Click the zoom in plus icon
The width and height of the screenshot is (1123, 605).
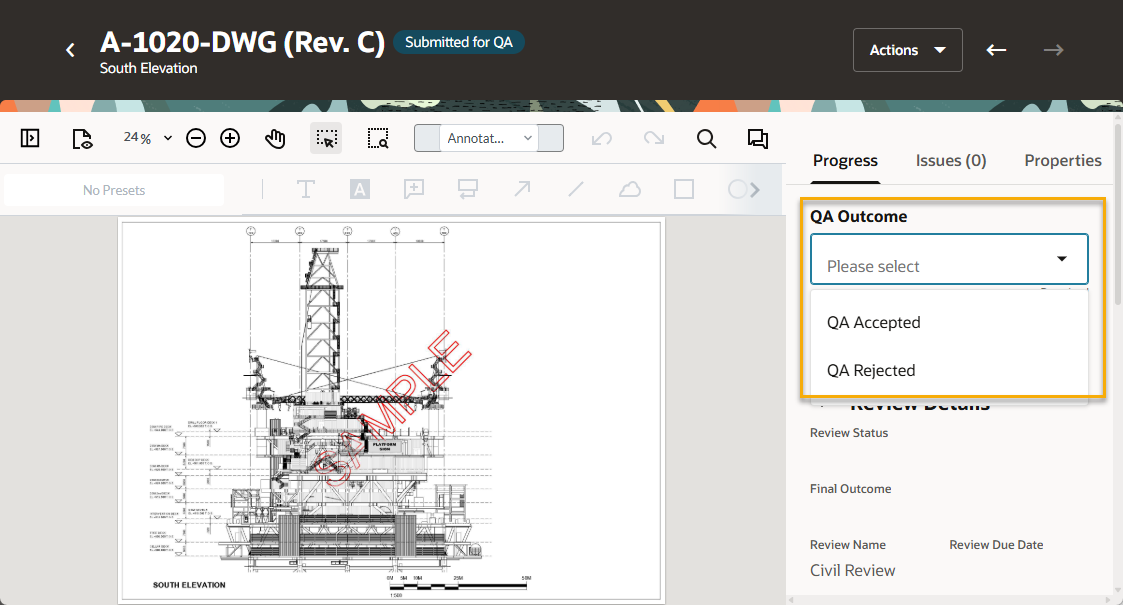(230, 139)
